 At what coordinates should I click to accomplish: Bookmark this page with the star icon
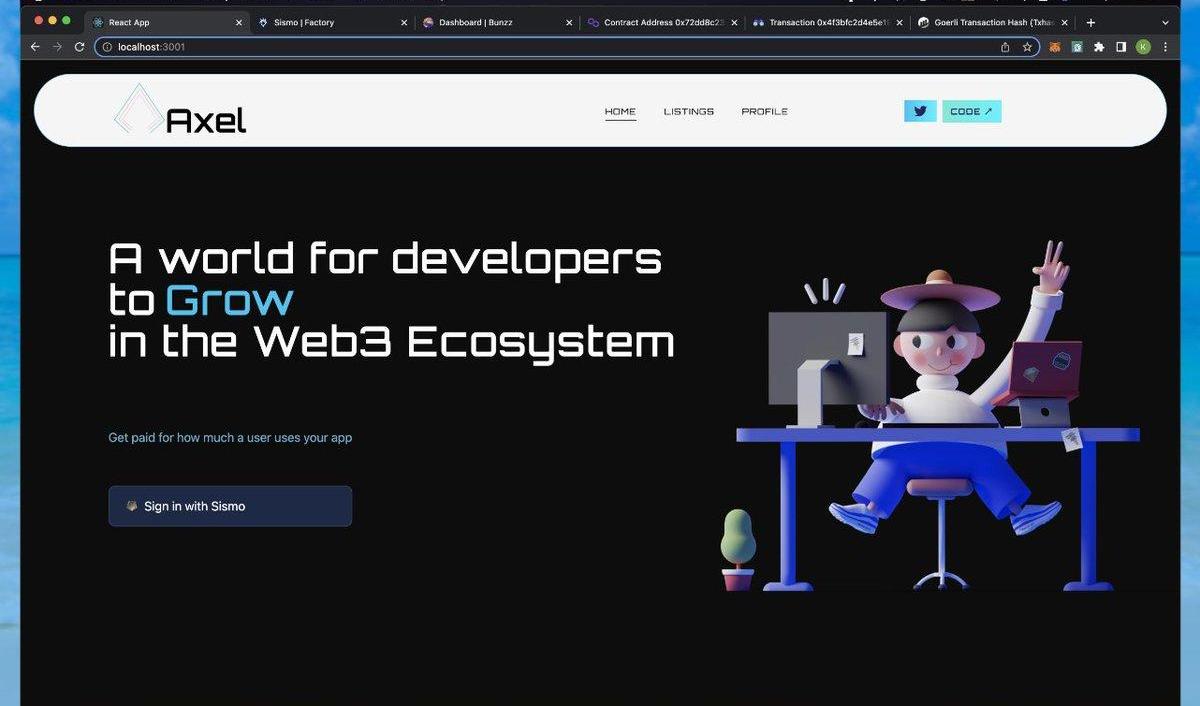pos(1027,47)
